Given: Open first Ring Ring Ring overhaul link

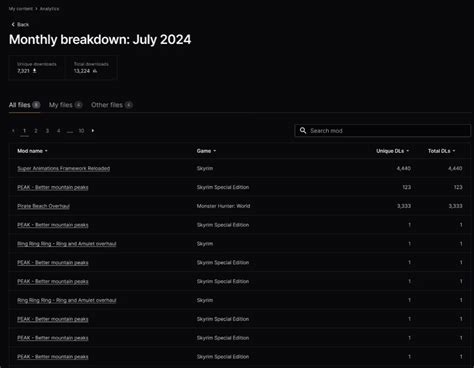Looking at the screenshot, I should (67, 244).
